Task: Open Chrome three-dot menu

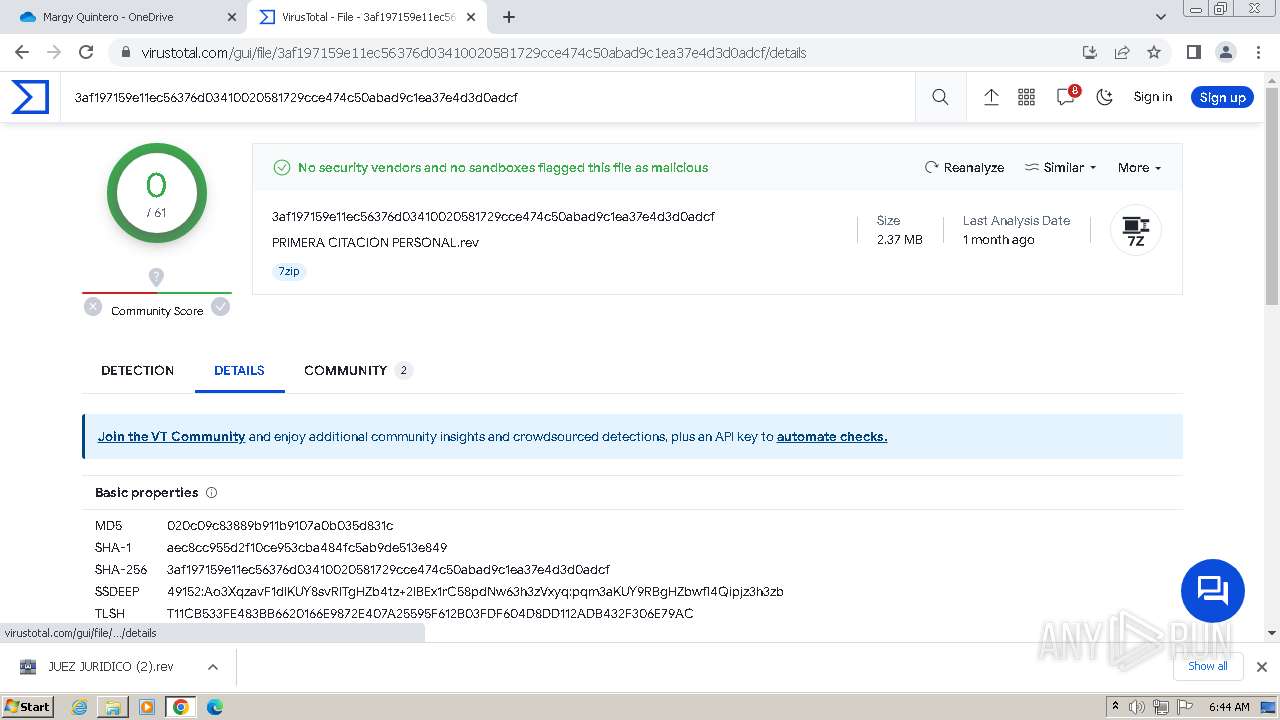Action: (1257, 52)
